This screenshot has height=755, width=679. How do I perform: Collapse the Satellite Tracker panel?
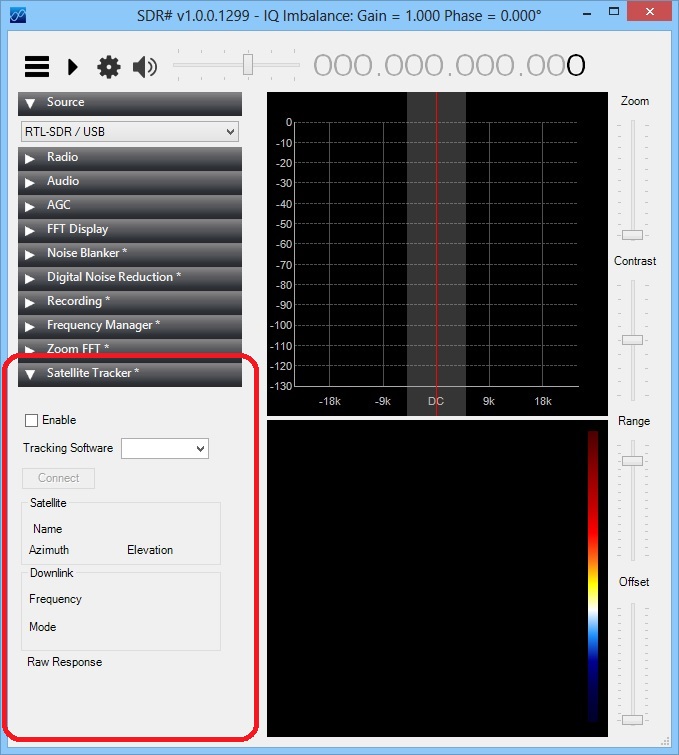click(130, 374)
